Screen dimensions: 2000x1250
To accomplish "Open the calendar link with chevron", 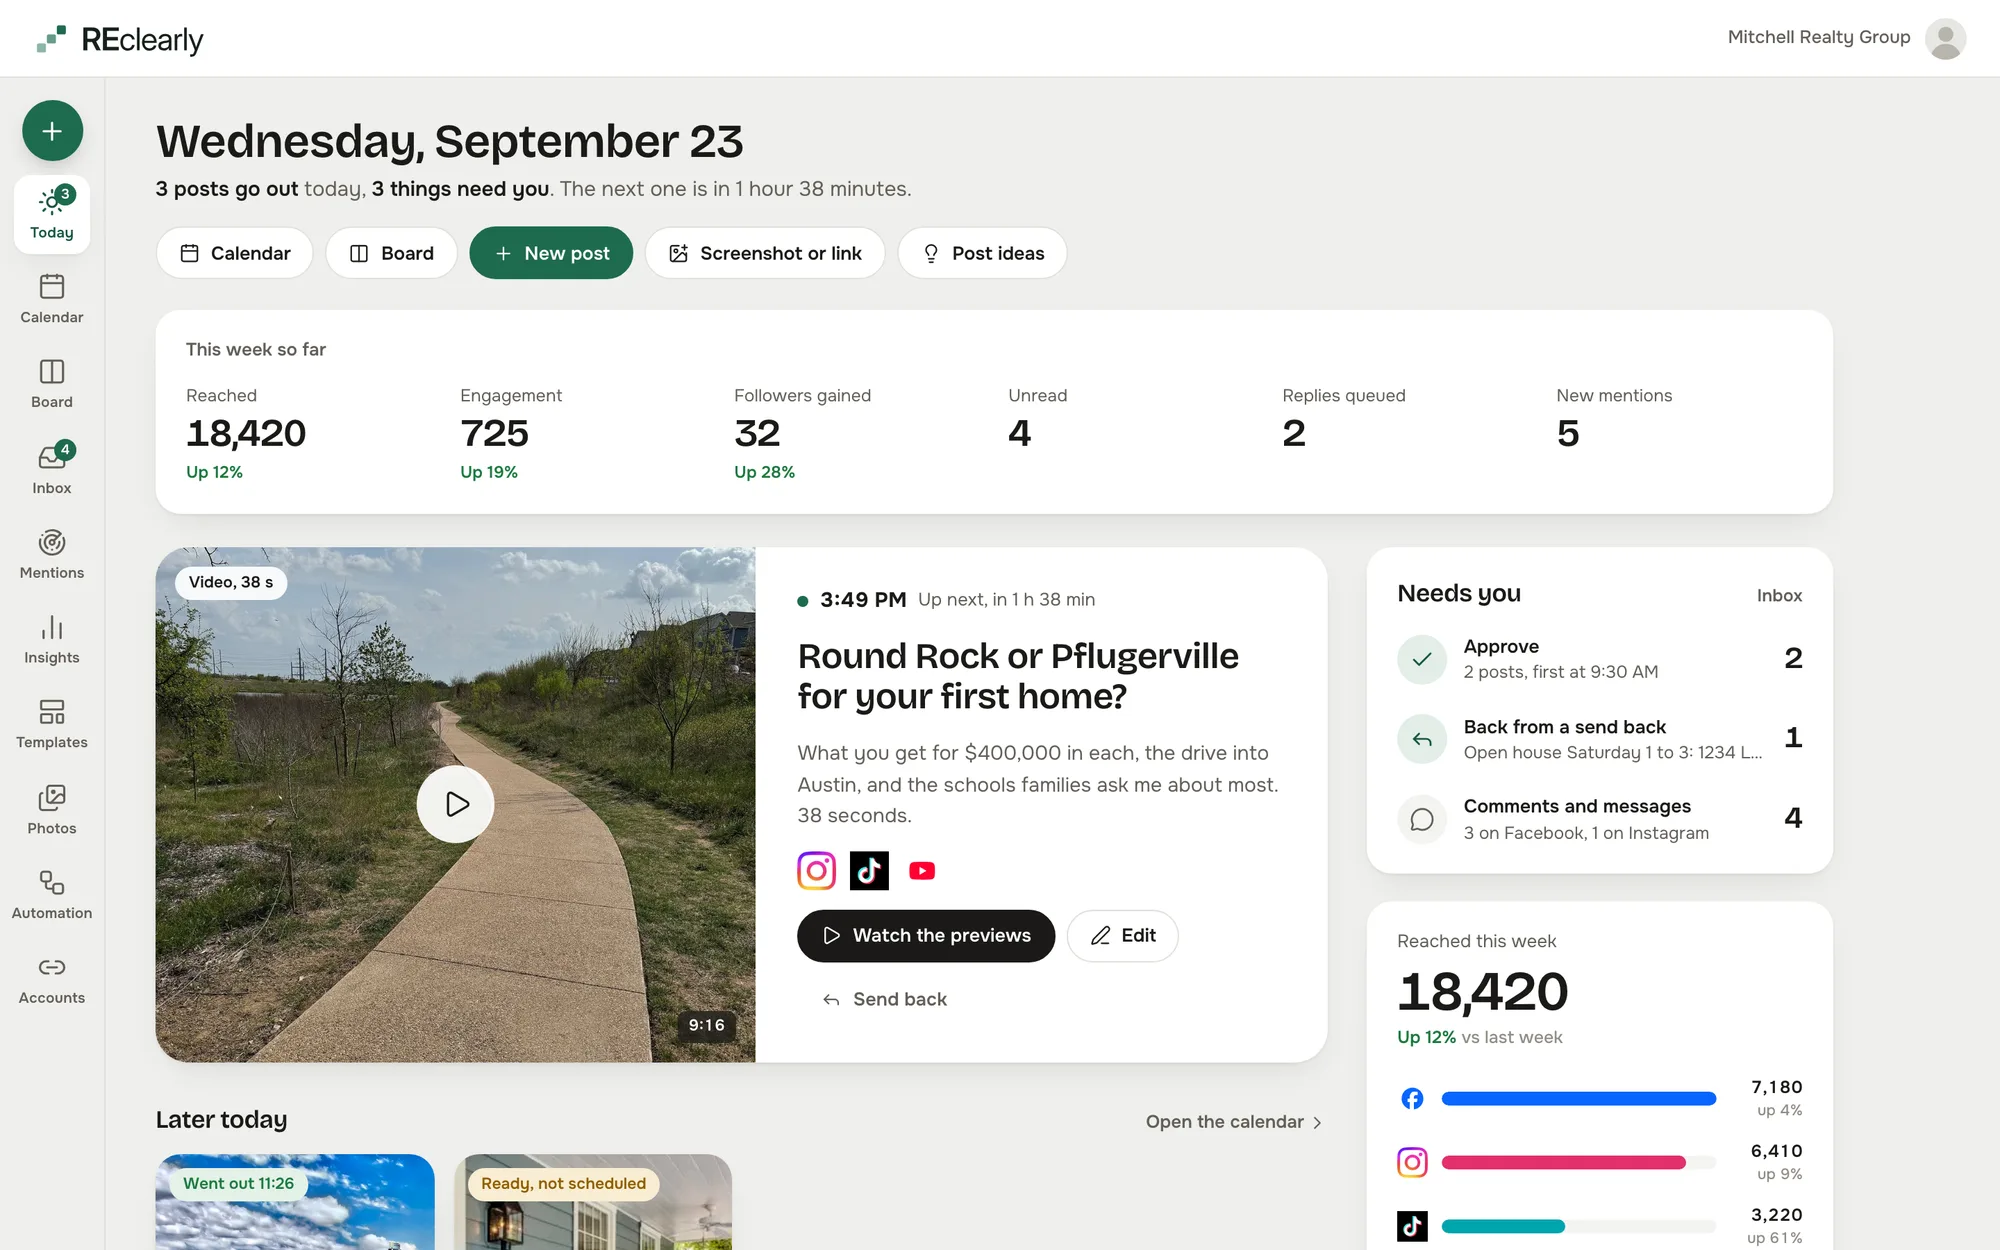I will pos(1234,1122).
